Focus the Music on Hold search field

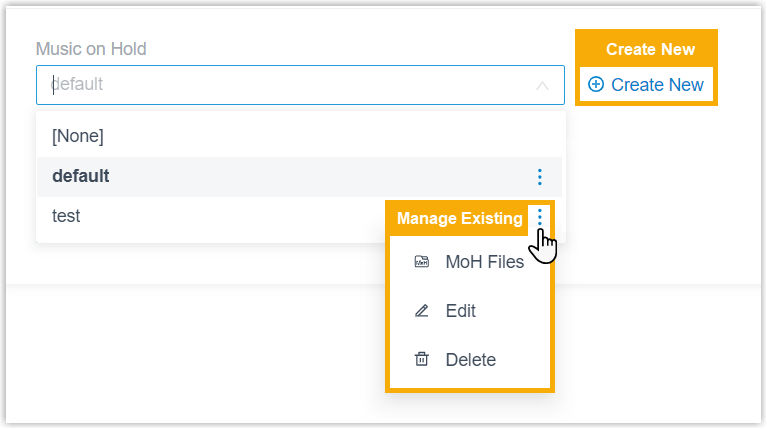pyautogui.click(x=300, y=85)
